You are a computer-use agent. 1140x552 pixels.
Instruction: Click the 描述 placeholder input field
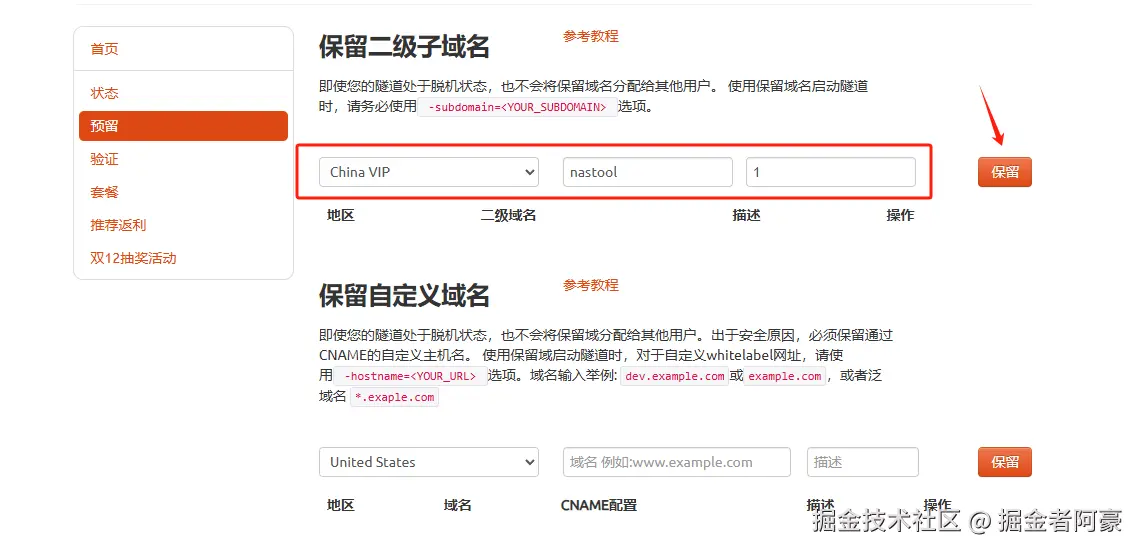863,462
